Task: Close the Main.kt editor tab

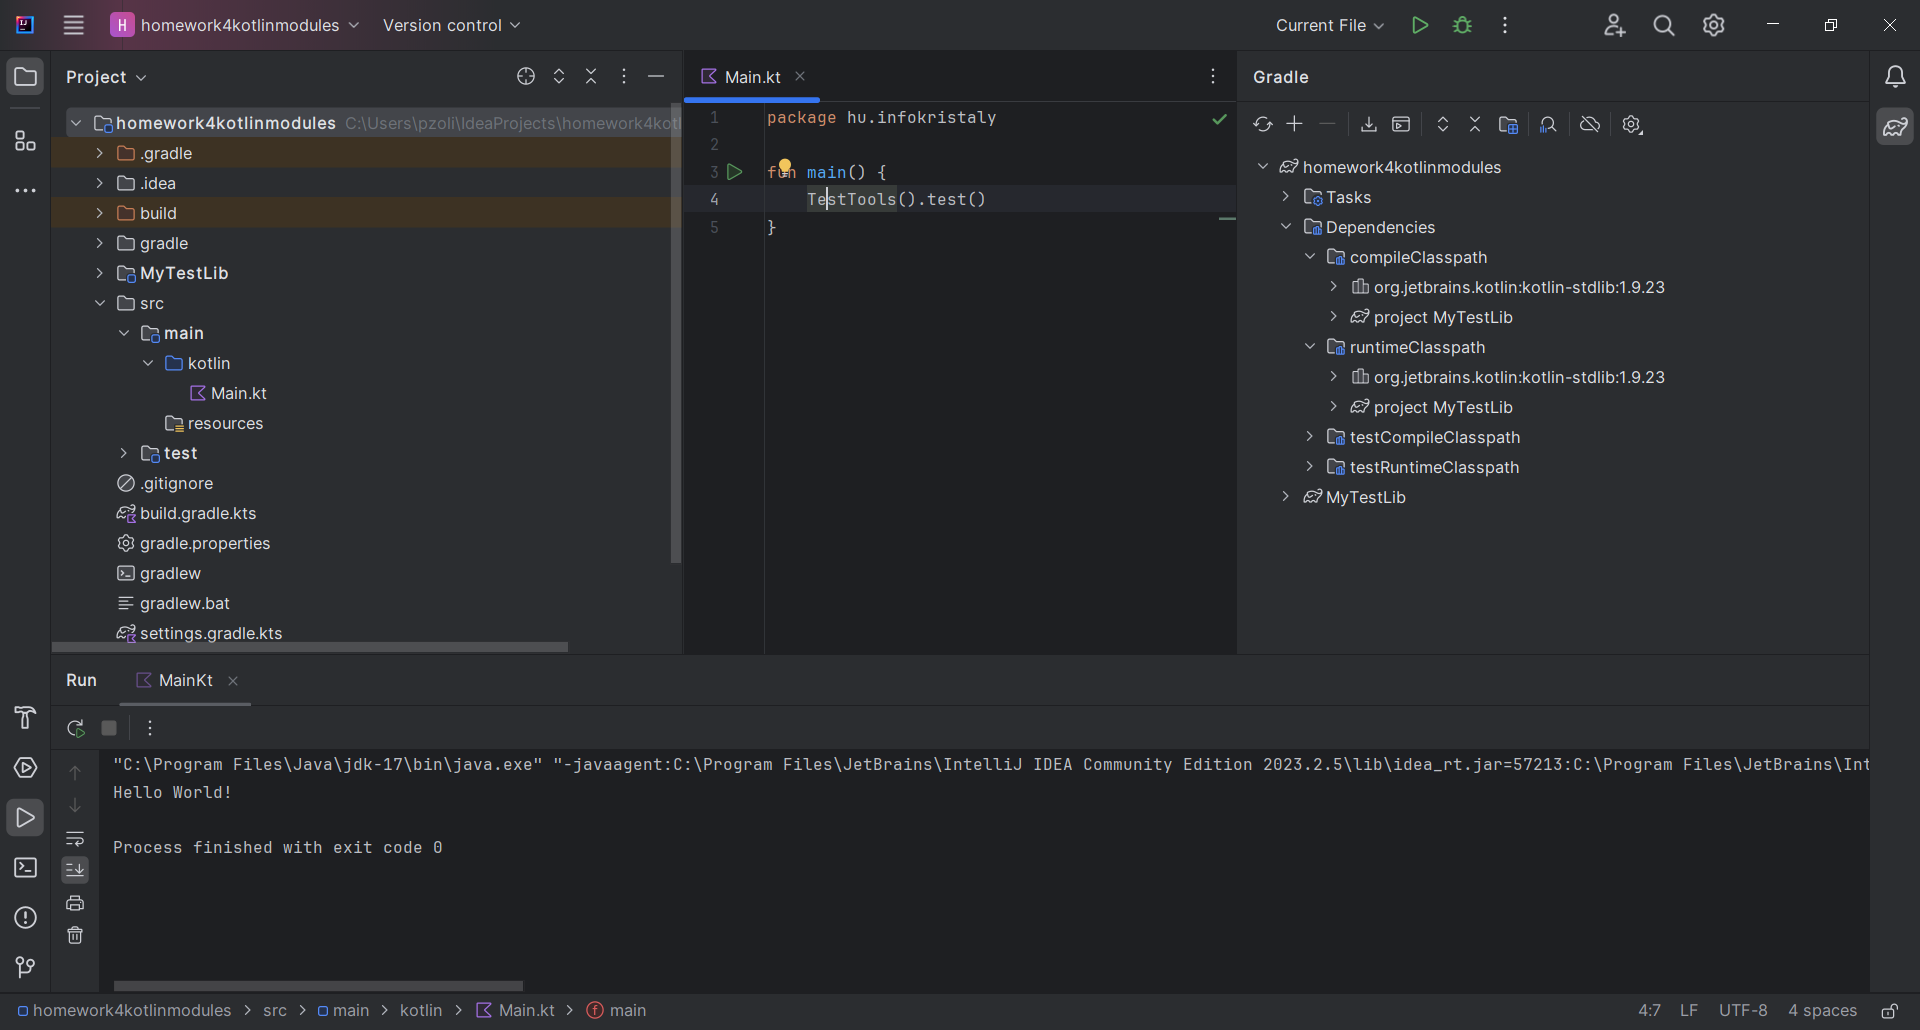Action: (x=800, y=76)
